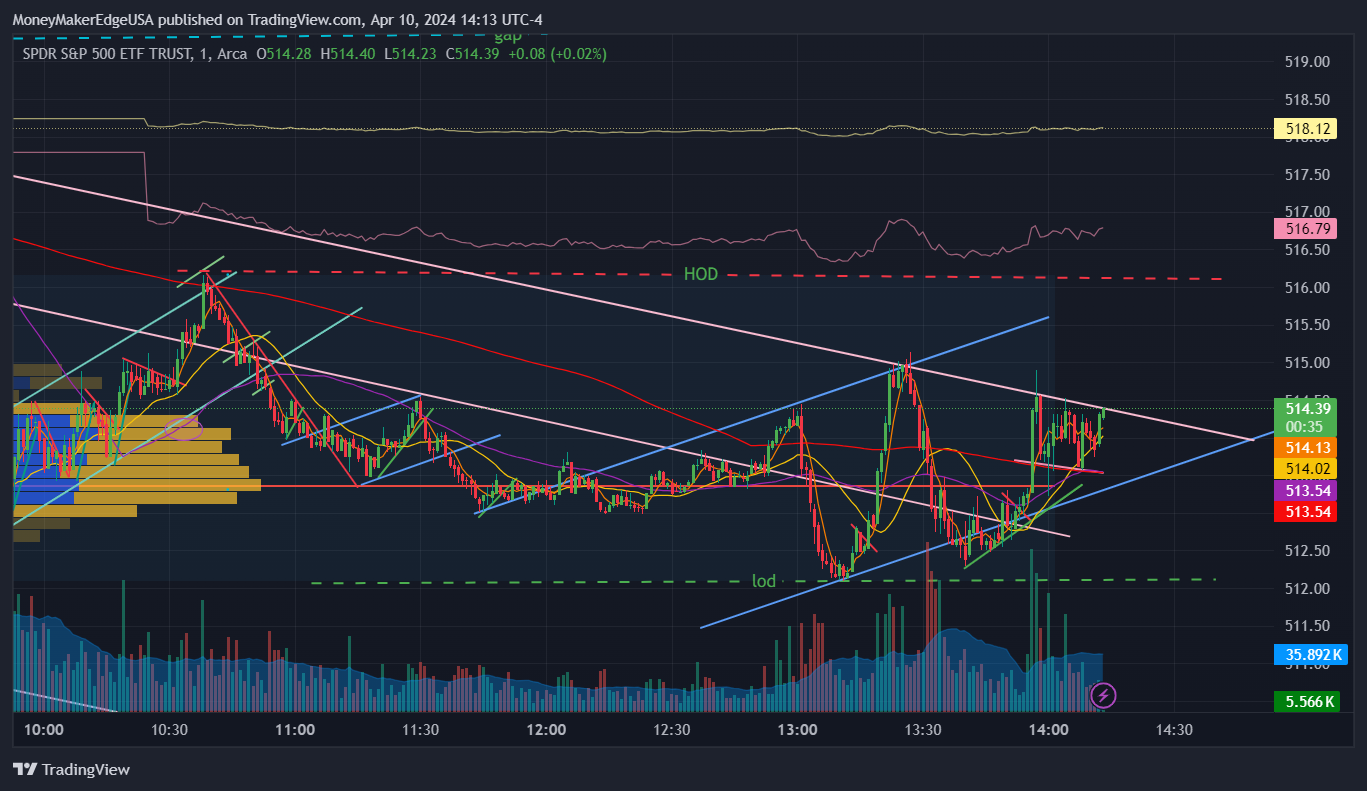Click the 515.50 price axis label

(x=1307, y=325)
